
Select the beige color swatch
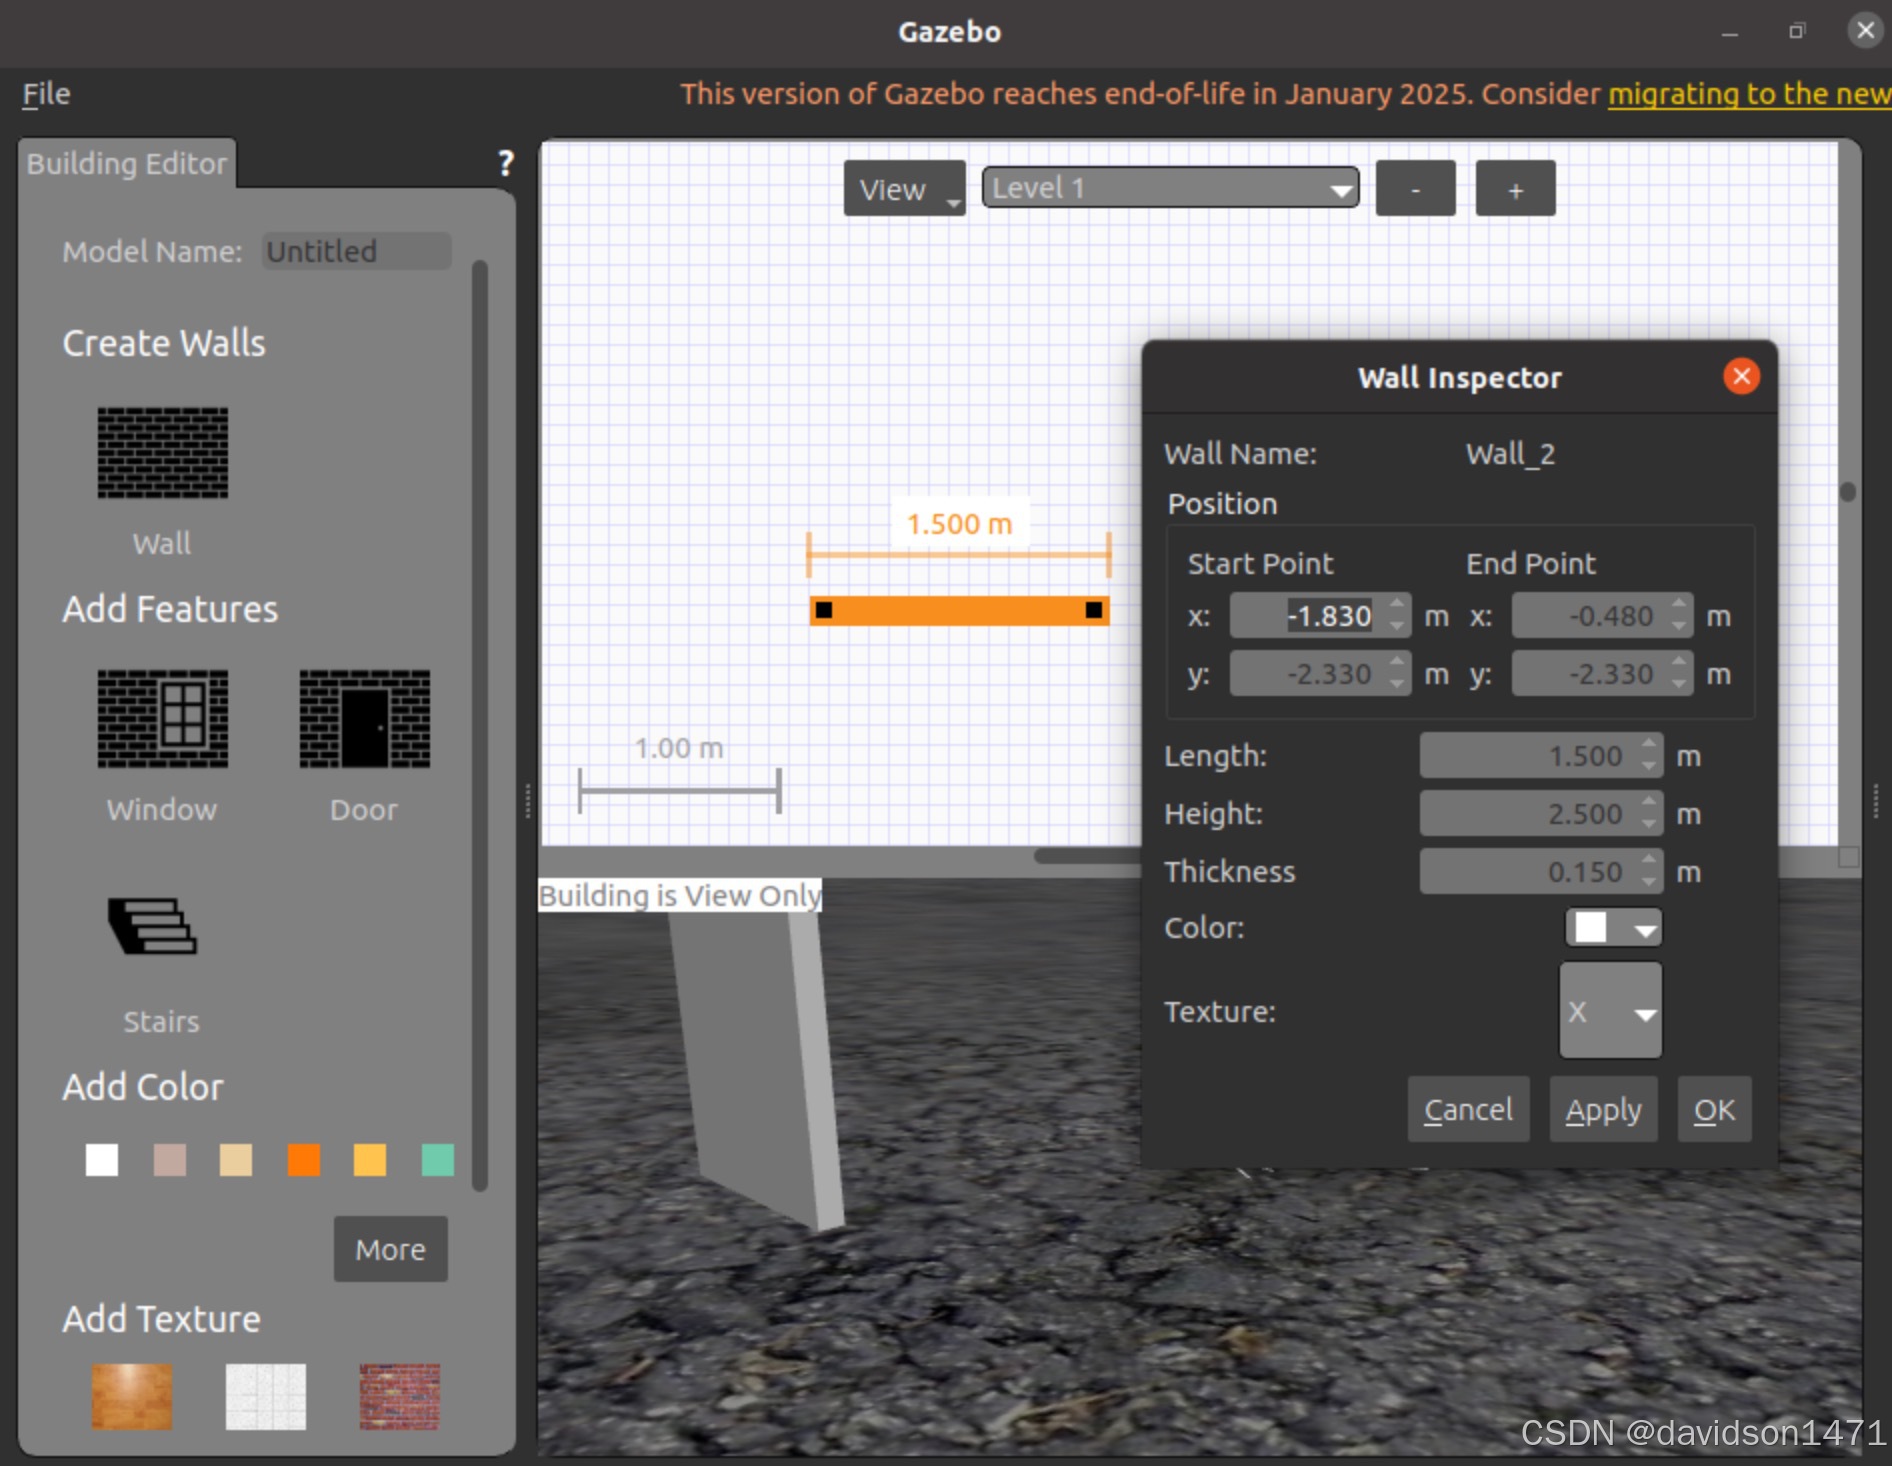point(236,1160)
